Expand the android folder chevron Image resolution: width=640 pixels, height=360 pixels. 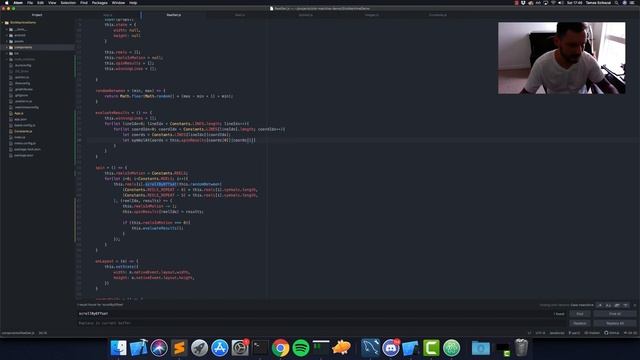[x=7, y=35]
